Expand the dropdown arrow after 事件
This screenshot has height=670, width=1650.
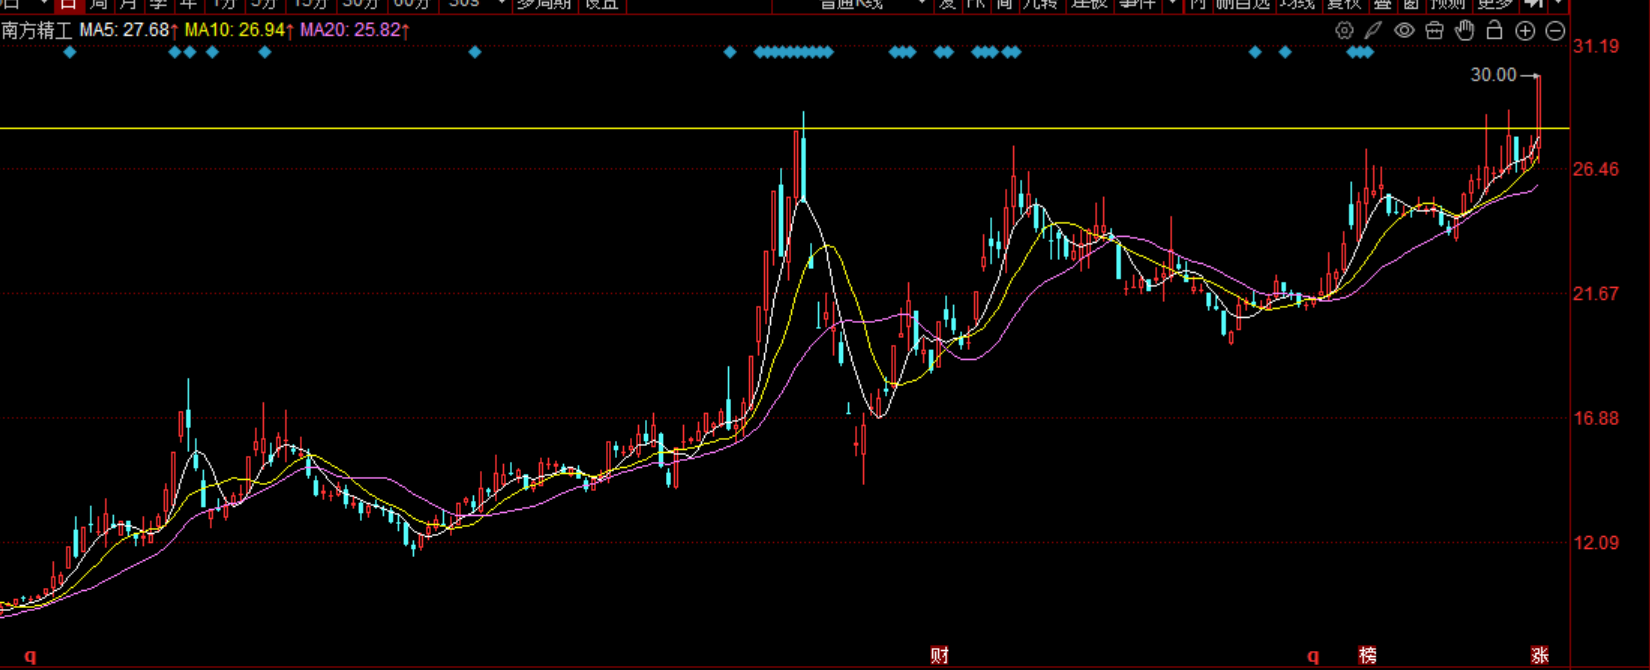pyautogui.click(x=1172, y=4)
